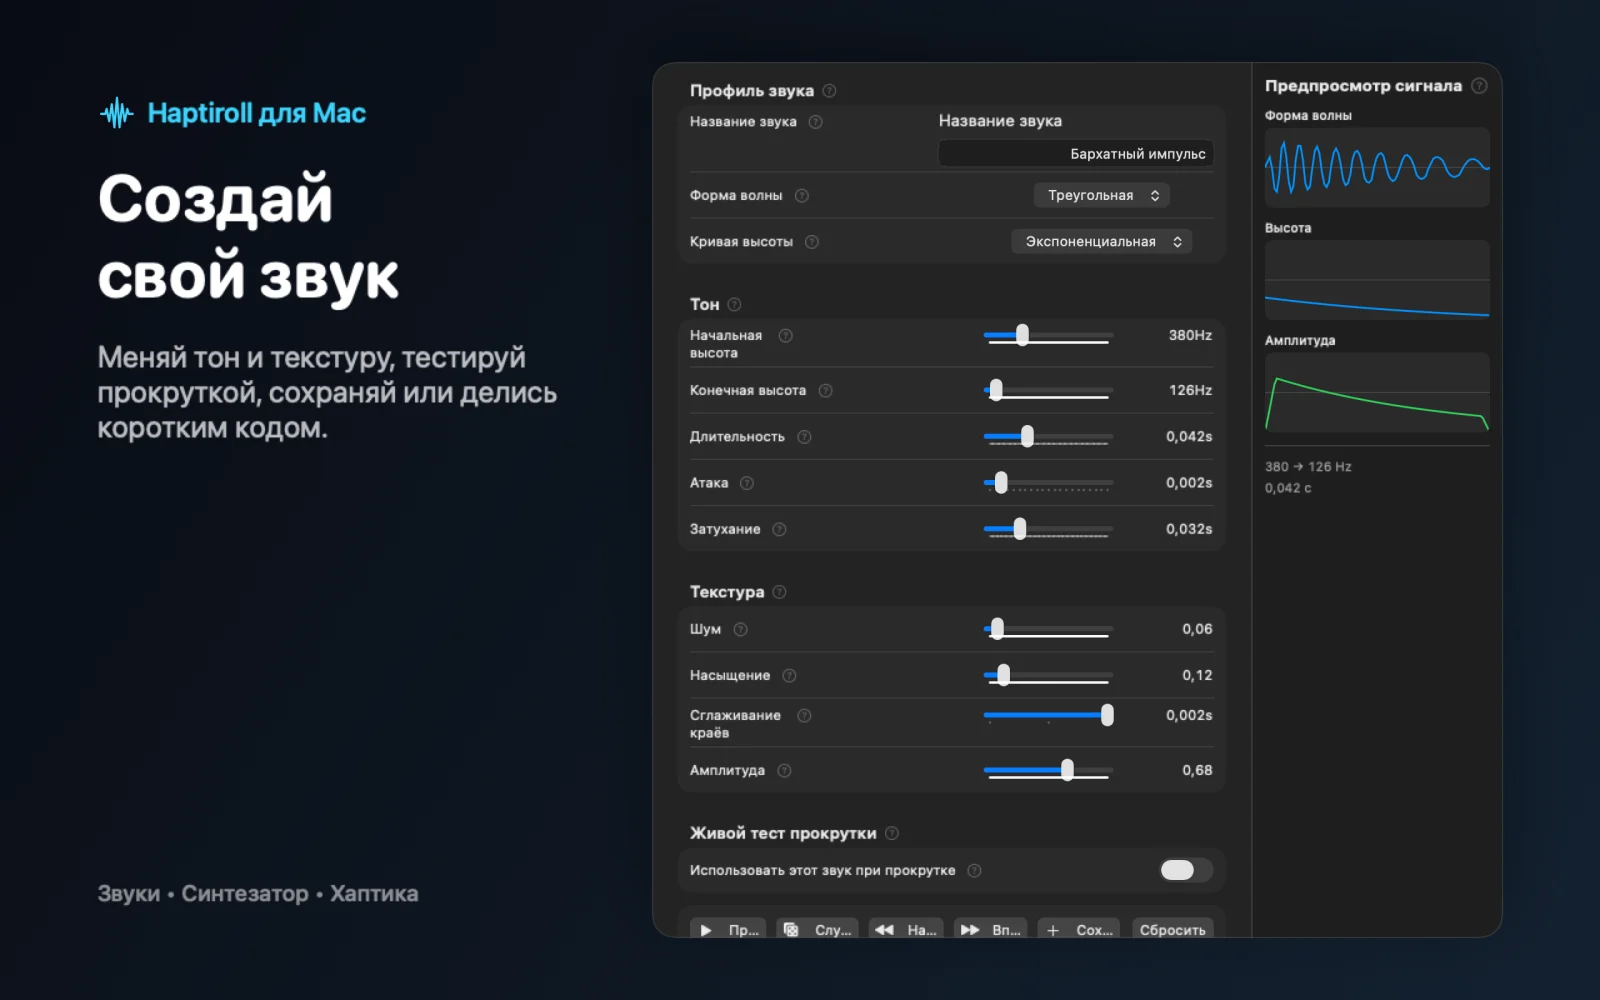Show help for Форма волны setting
The height and width of the screenshot is (1000, 1600).
tap(801, 196)
